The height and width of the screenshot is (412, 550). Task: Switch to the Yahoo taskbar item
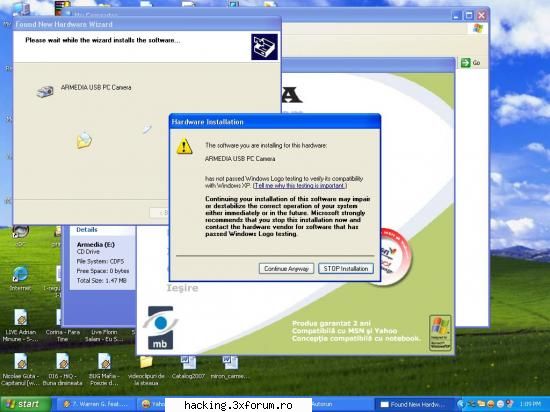pyautogui.click(x=152, y=404)
